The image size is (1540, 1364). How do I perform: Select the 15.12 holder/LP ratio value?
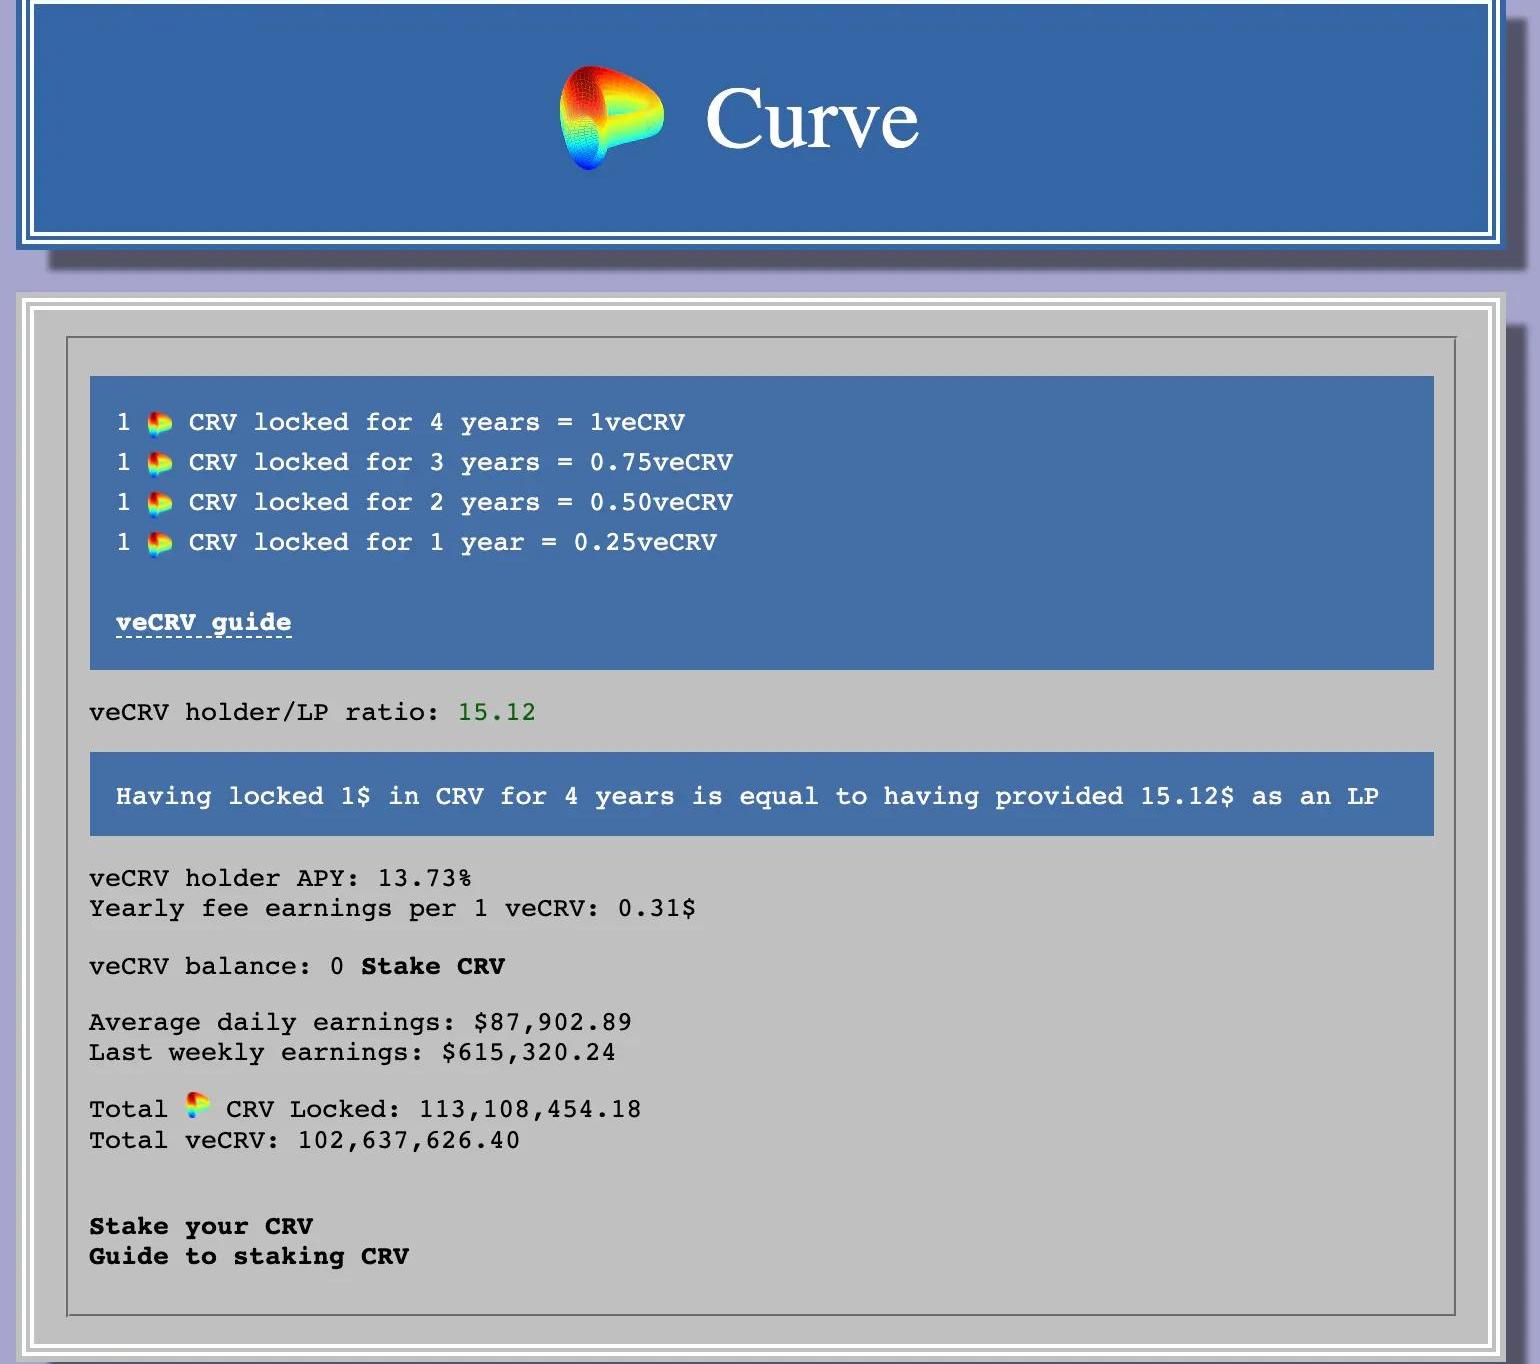[497, 712]
